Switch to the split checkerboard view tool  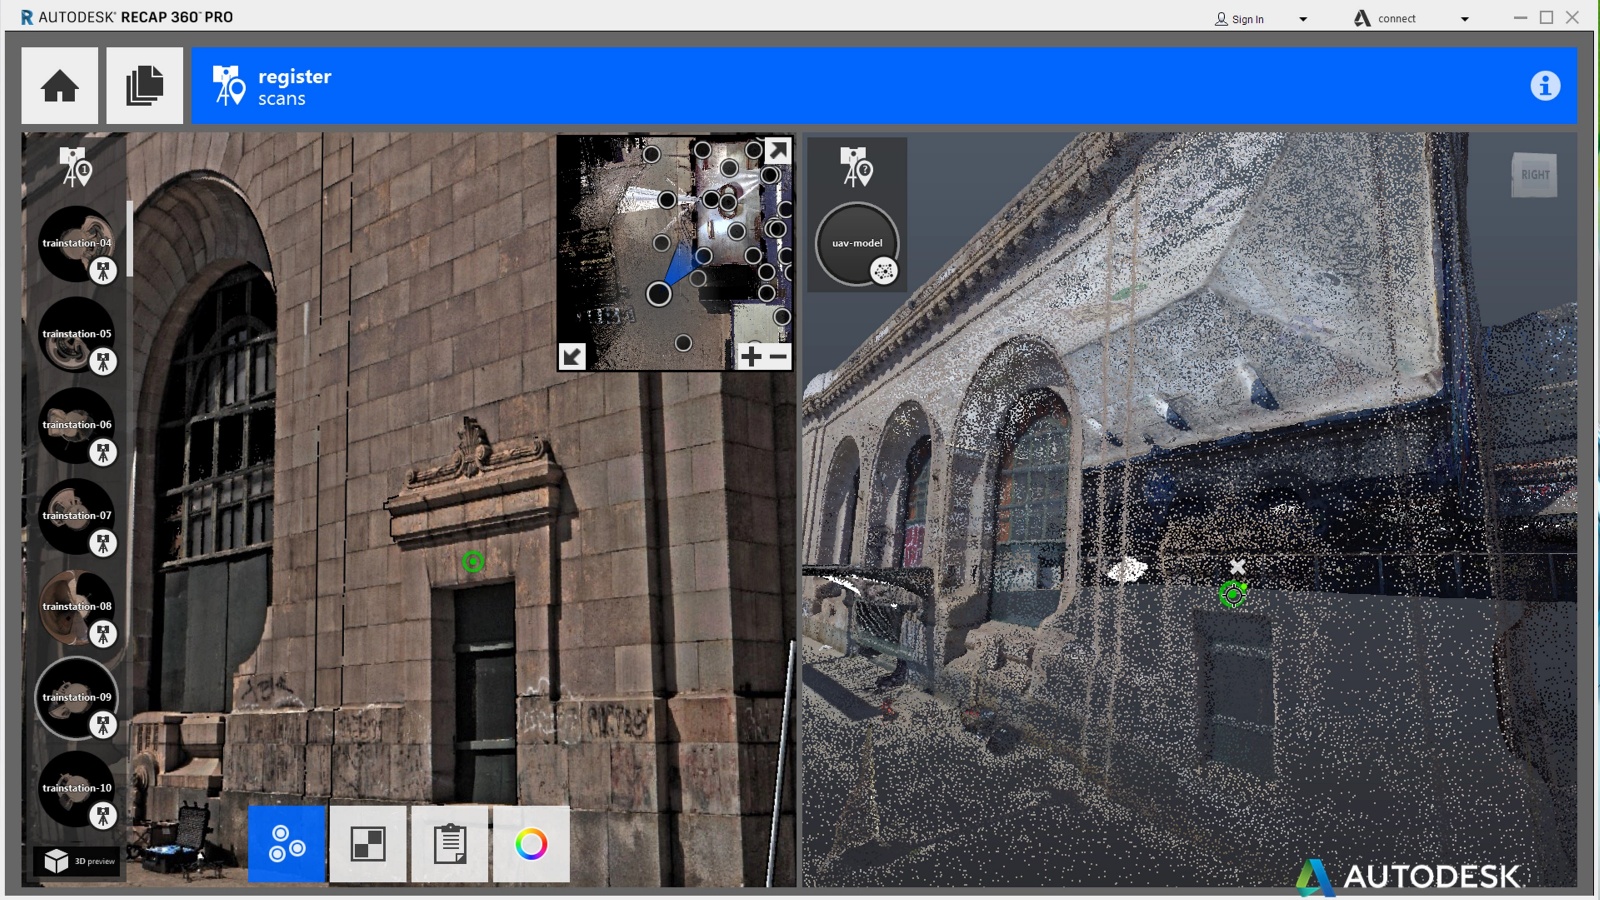368,845
